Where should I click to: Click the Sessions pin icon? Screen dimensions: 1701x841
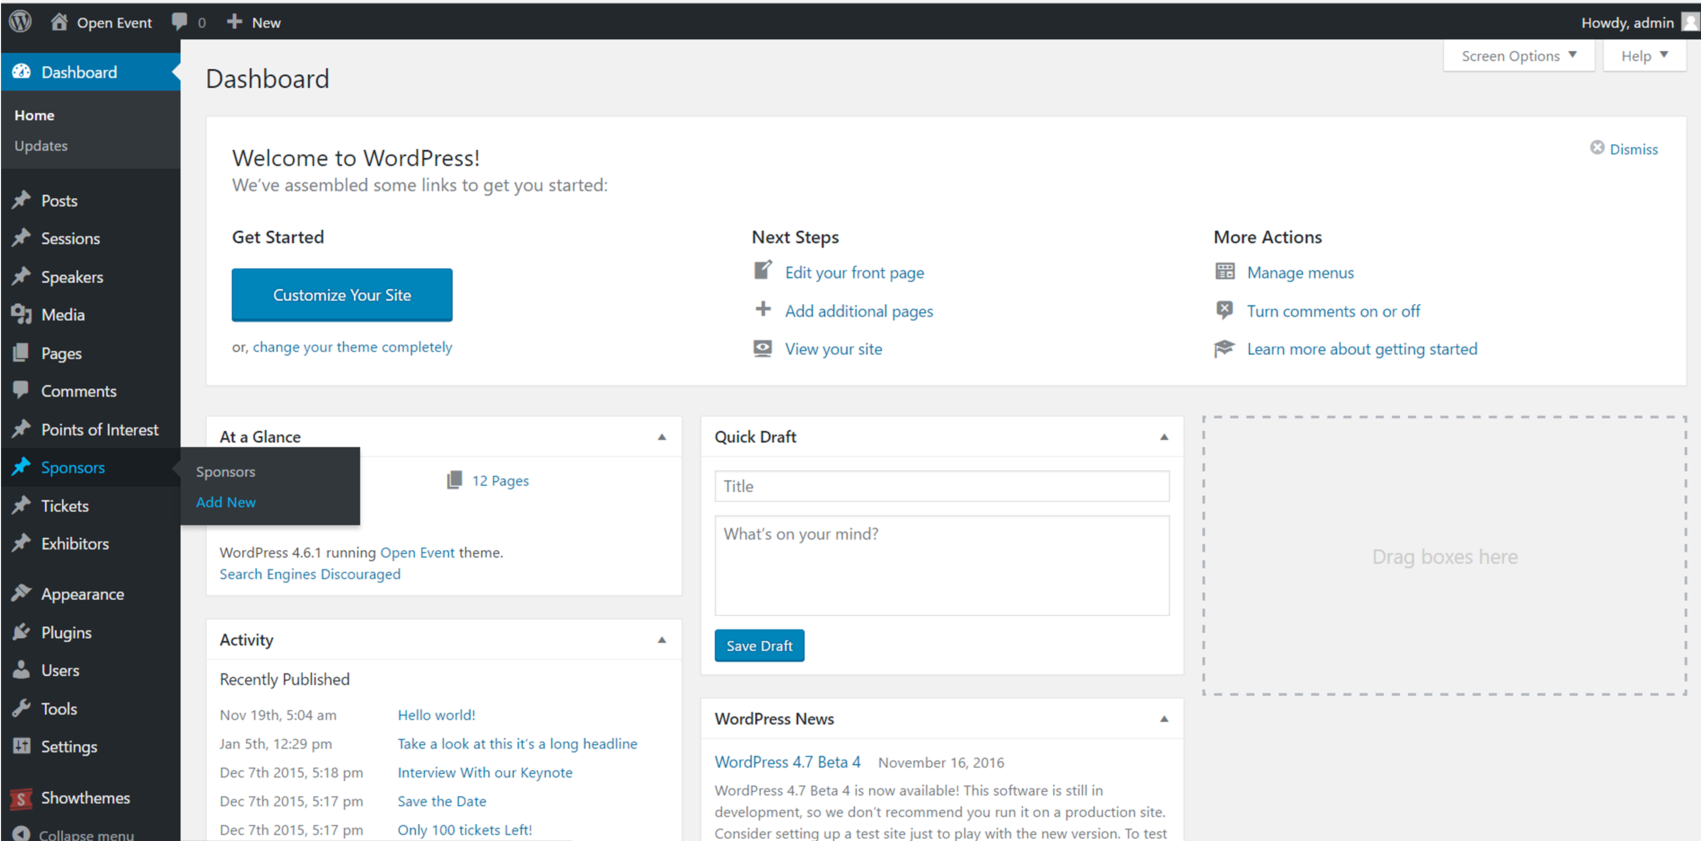tap(21, 238)
